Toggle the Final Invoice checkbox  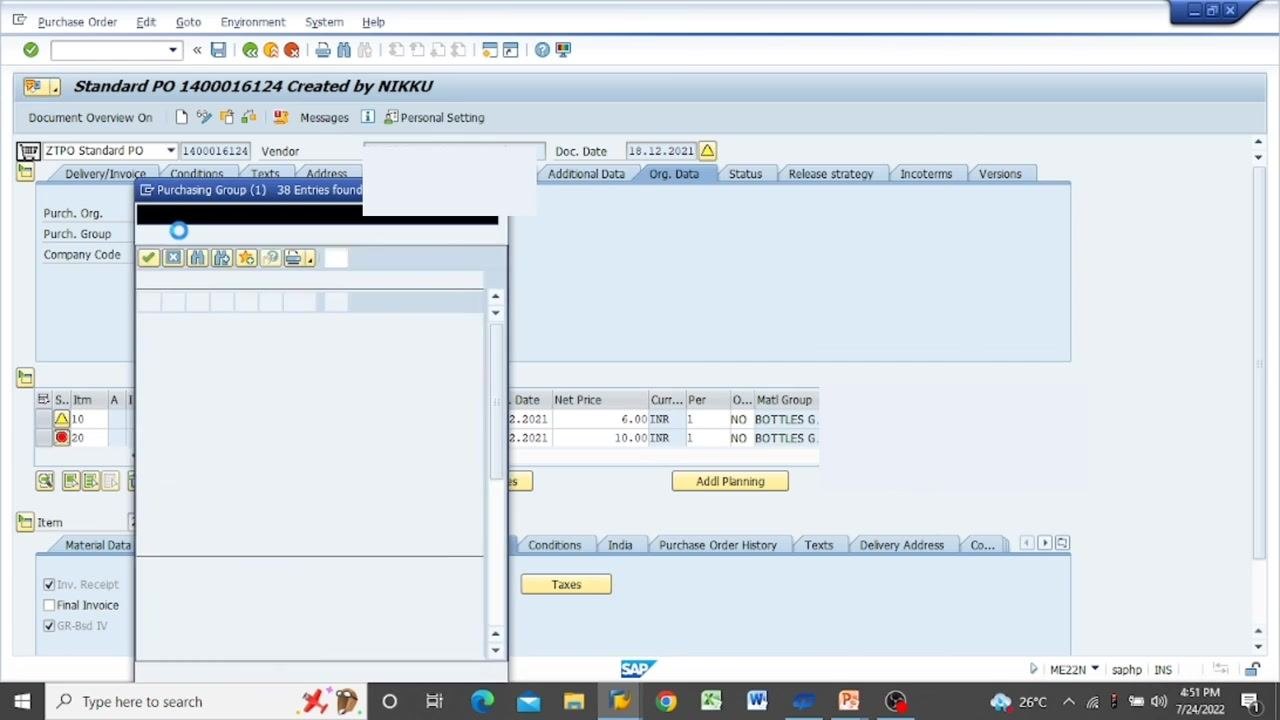[x=49, y=605]
